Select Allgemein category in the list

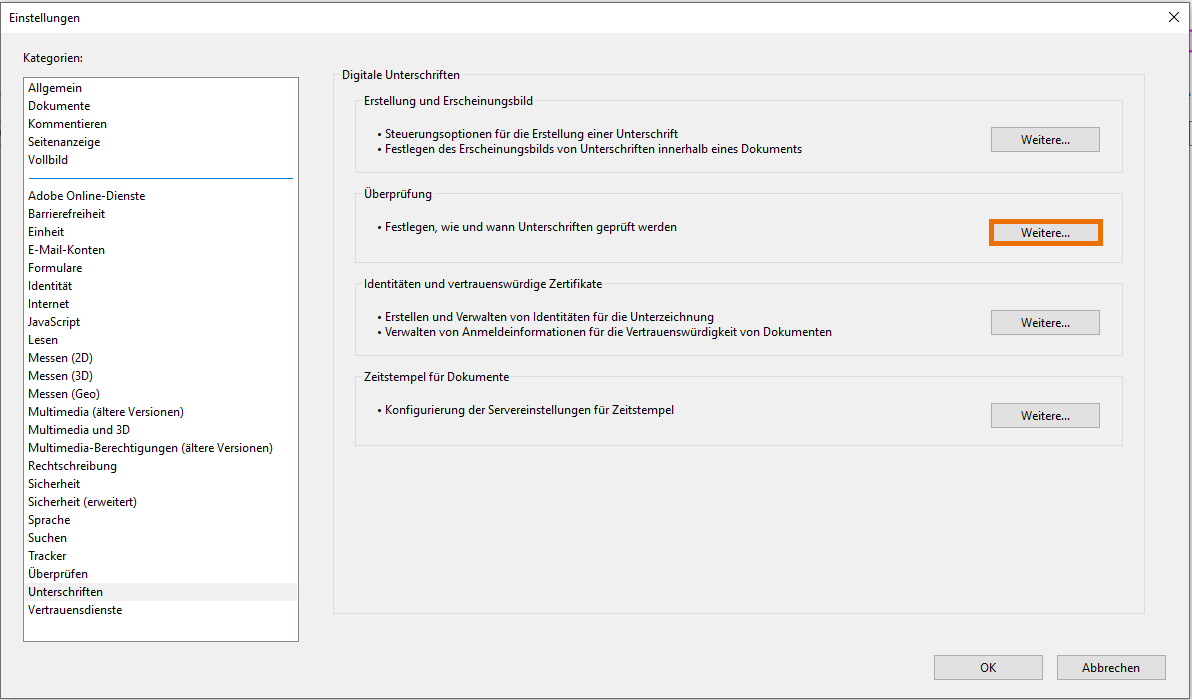(x=55, y=88)
